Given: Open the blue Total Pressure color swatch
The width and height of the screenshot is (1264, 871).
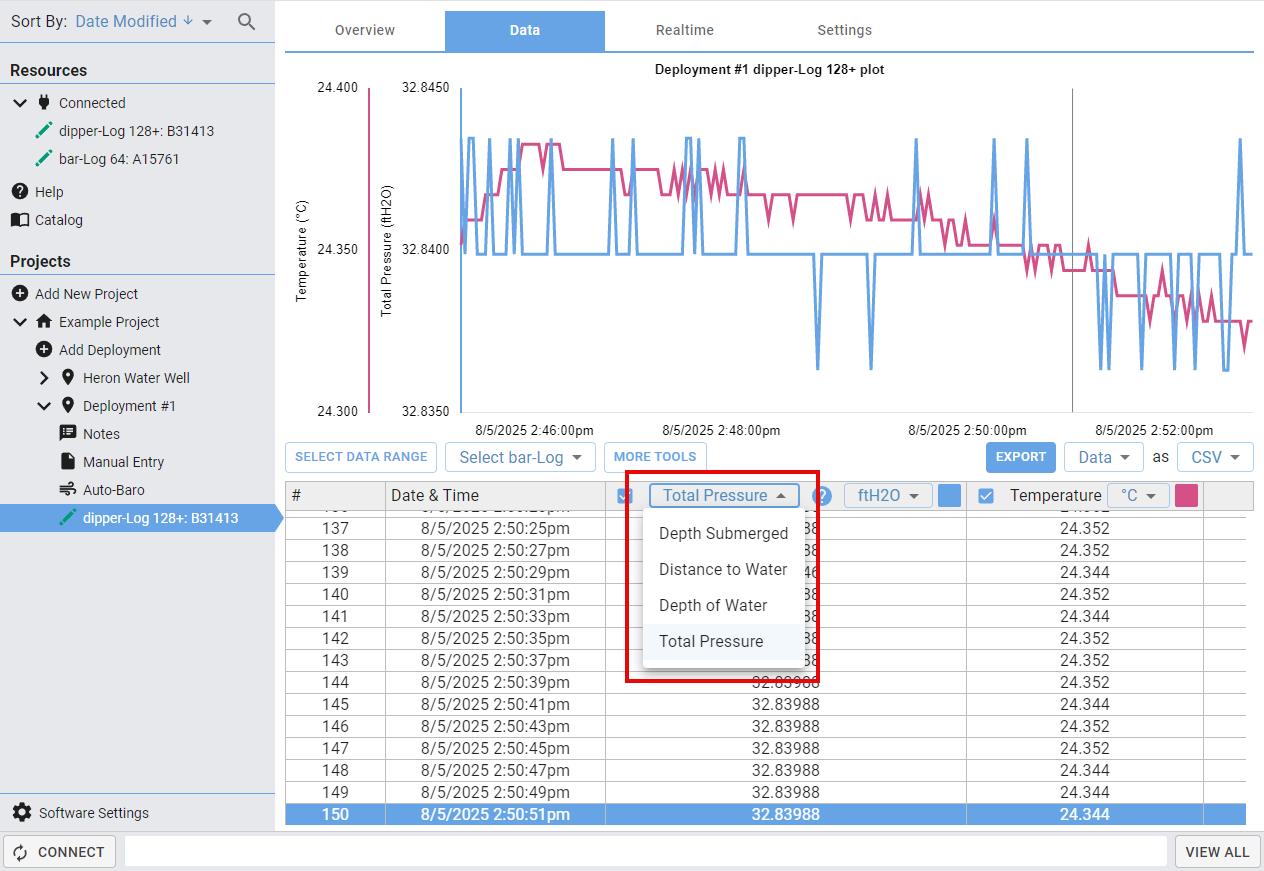Looking at the screenshot, I should pyautogui.click(x=949, y=495).
